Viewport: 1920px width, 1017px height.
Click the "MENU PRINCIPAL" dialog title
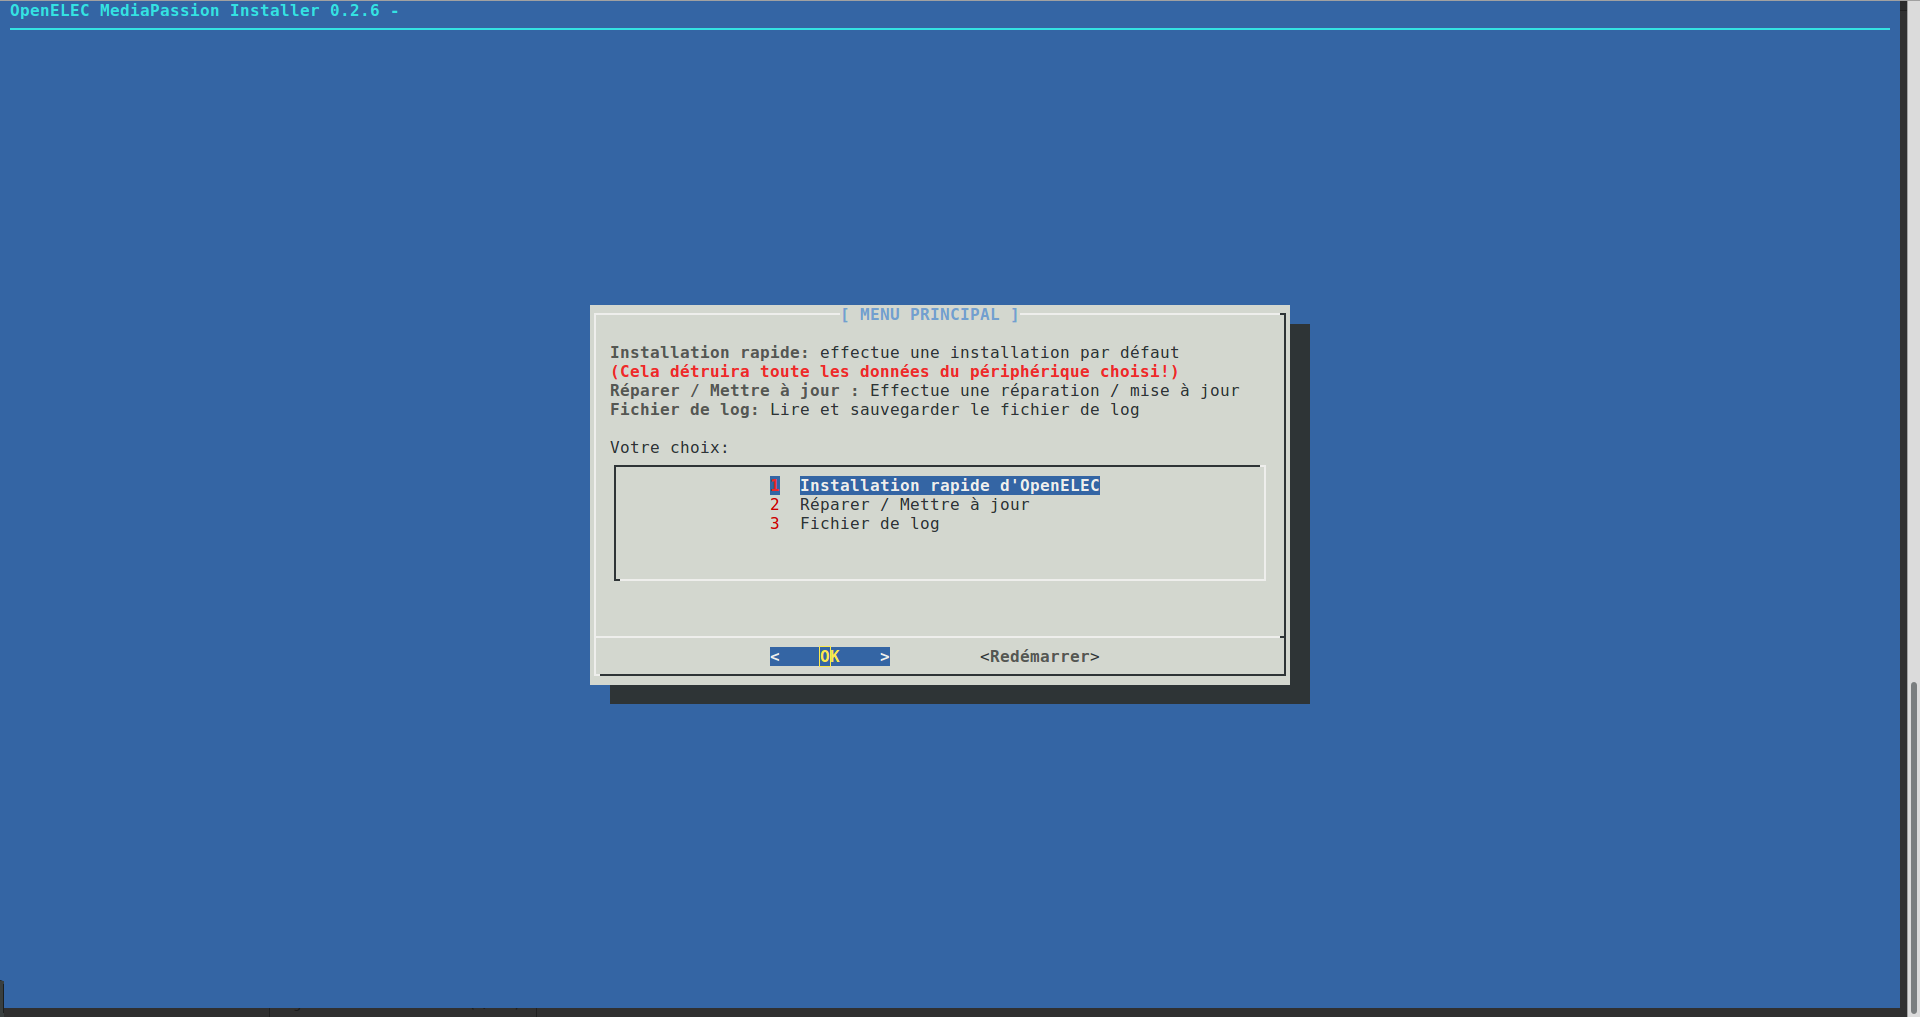(929, 315)
